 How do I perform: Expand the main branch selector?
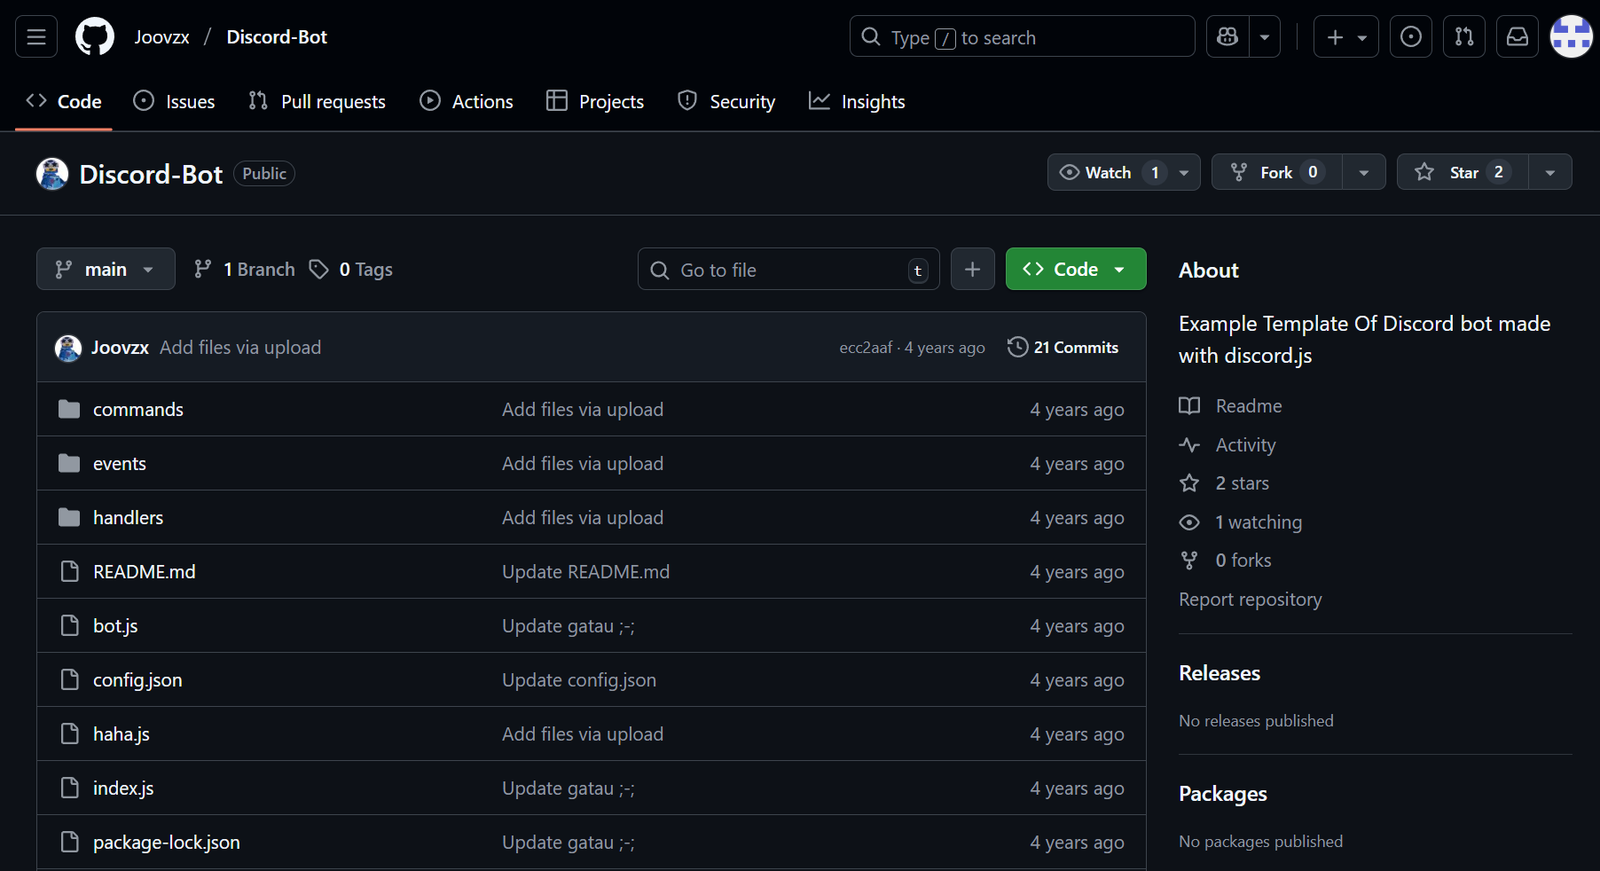[x=105, y=269]
